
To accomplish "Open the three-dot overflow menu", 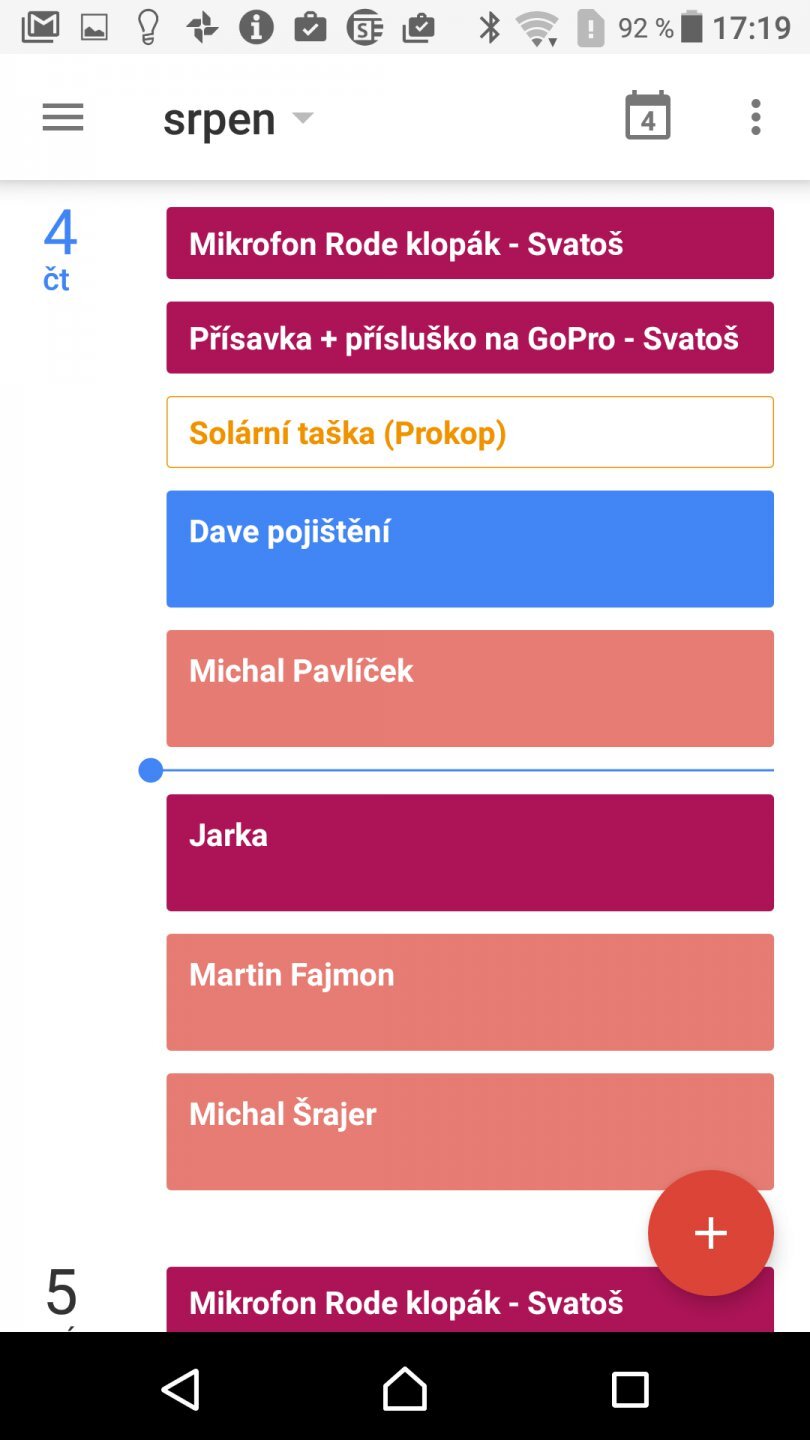I will point(755,118).
